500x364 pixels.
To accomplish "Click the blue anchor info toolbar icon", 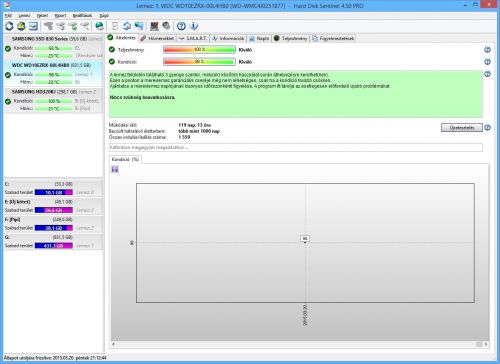I will 193,26.
